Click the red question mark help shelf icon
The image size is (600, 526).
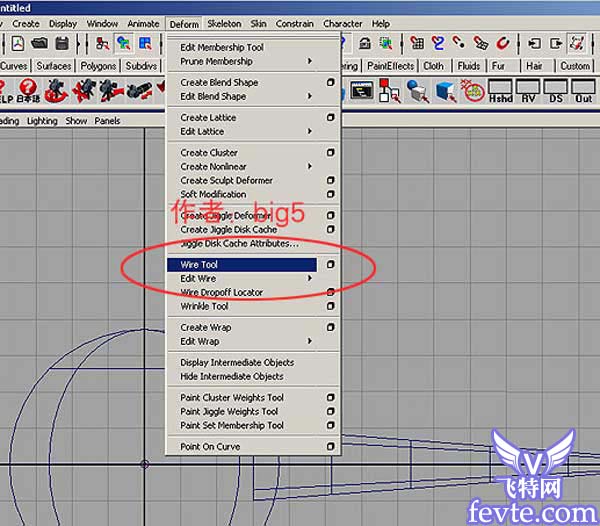(x=28, y=91)
